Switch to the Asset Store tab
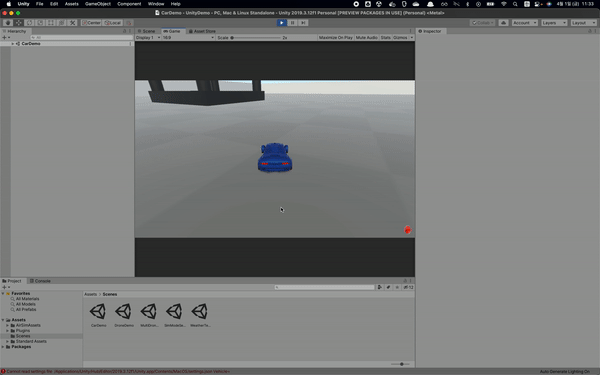 tap(202, 31)
